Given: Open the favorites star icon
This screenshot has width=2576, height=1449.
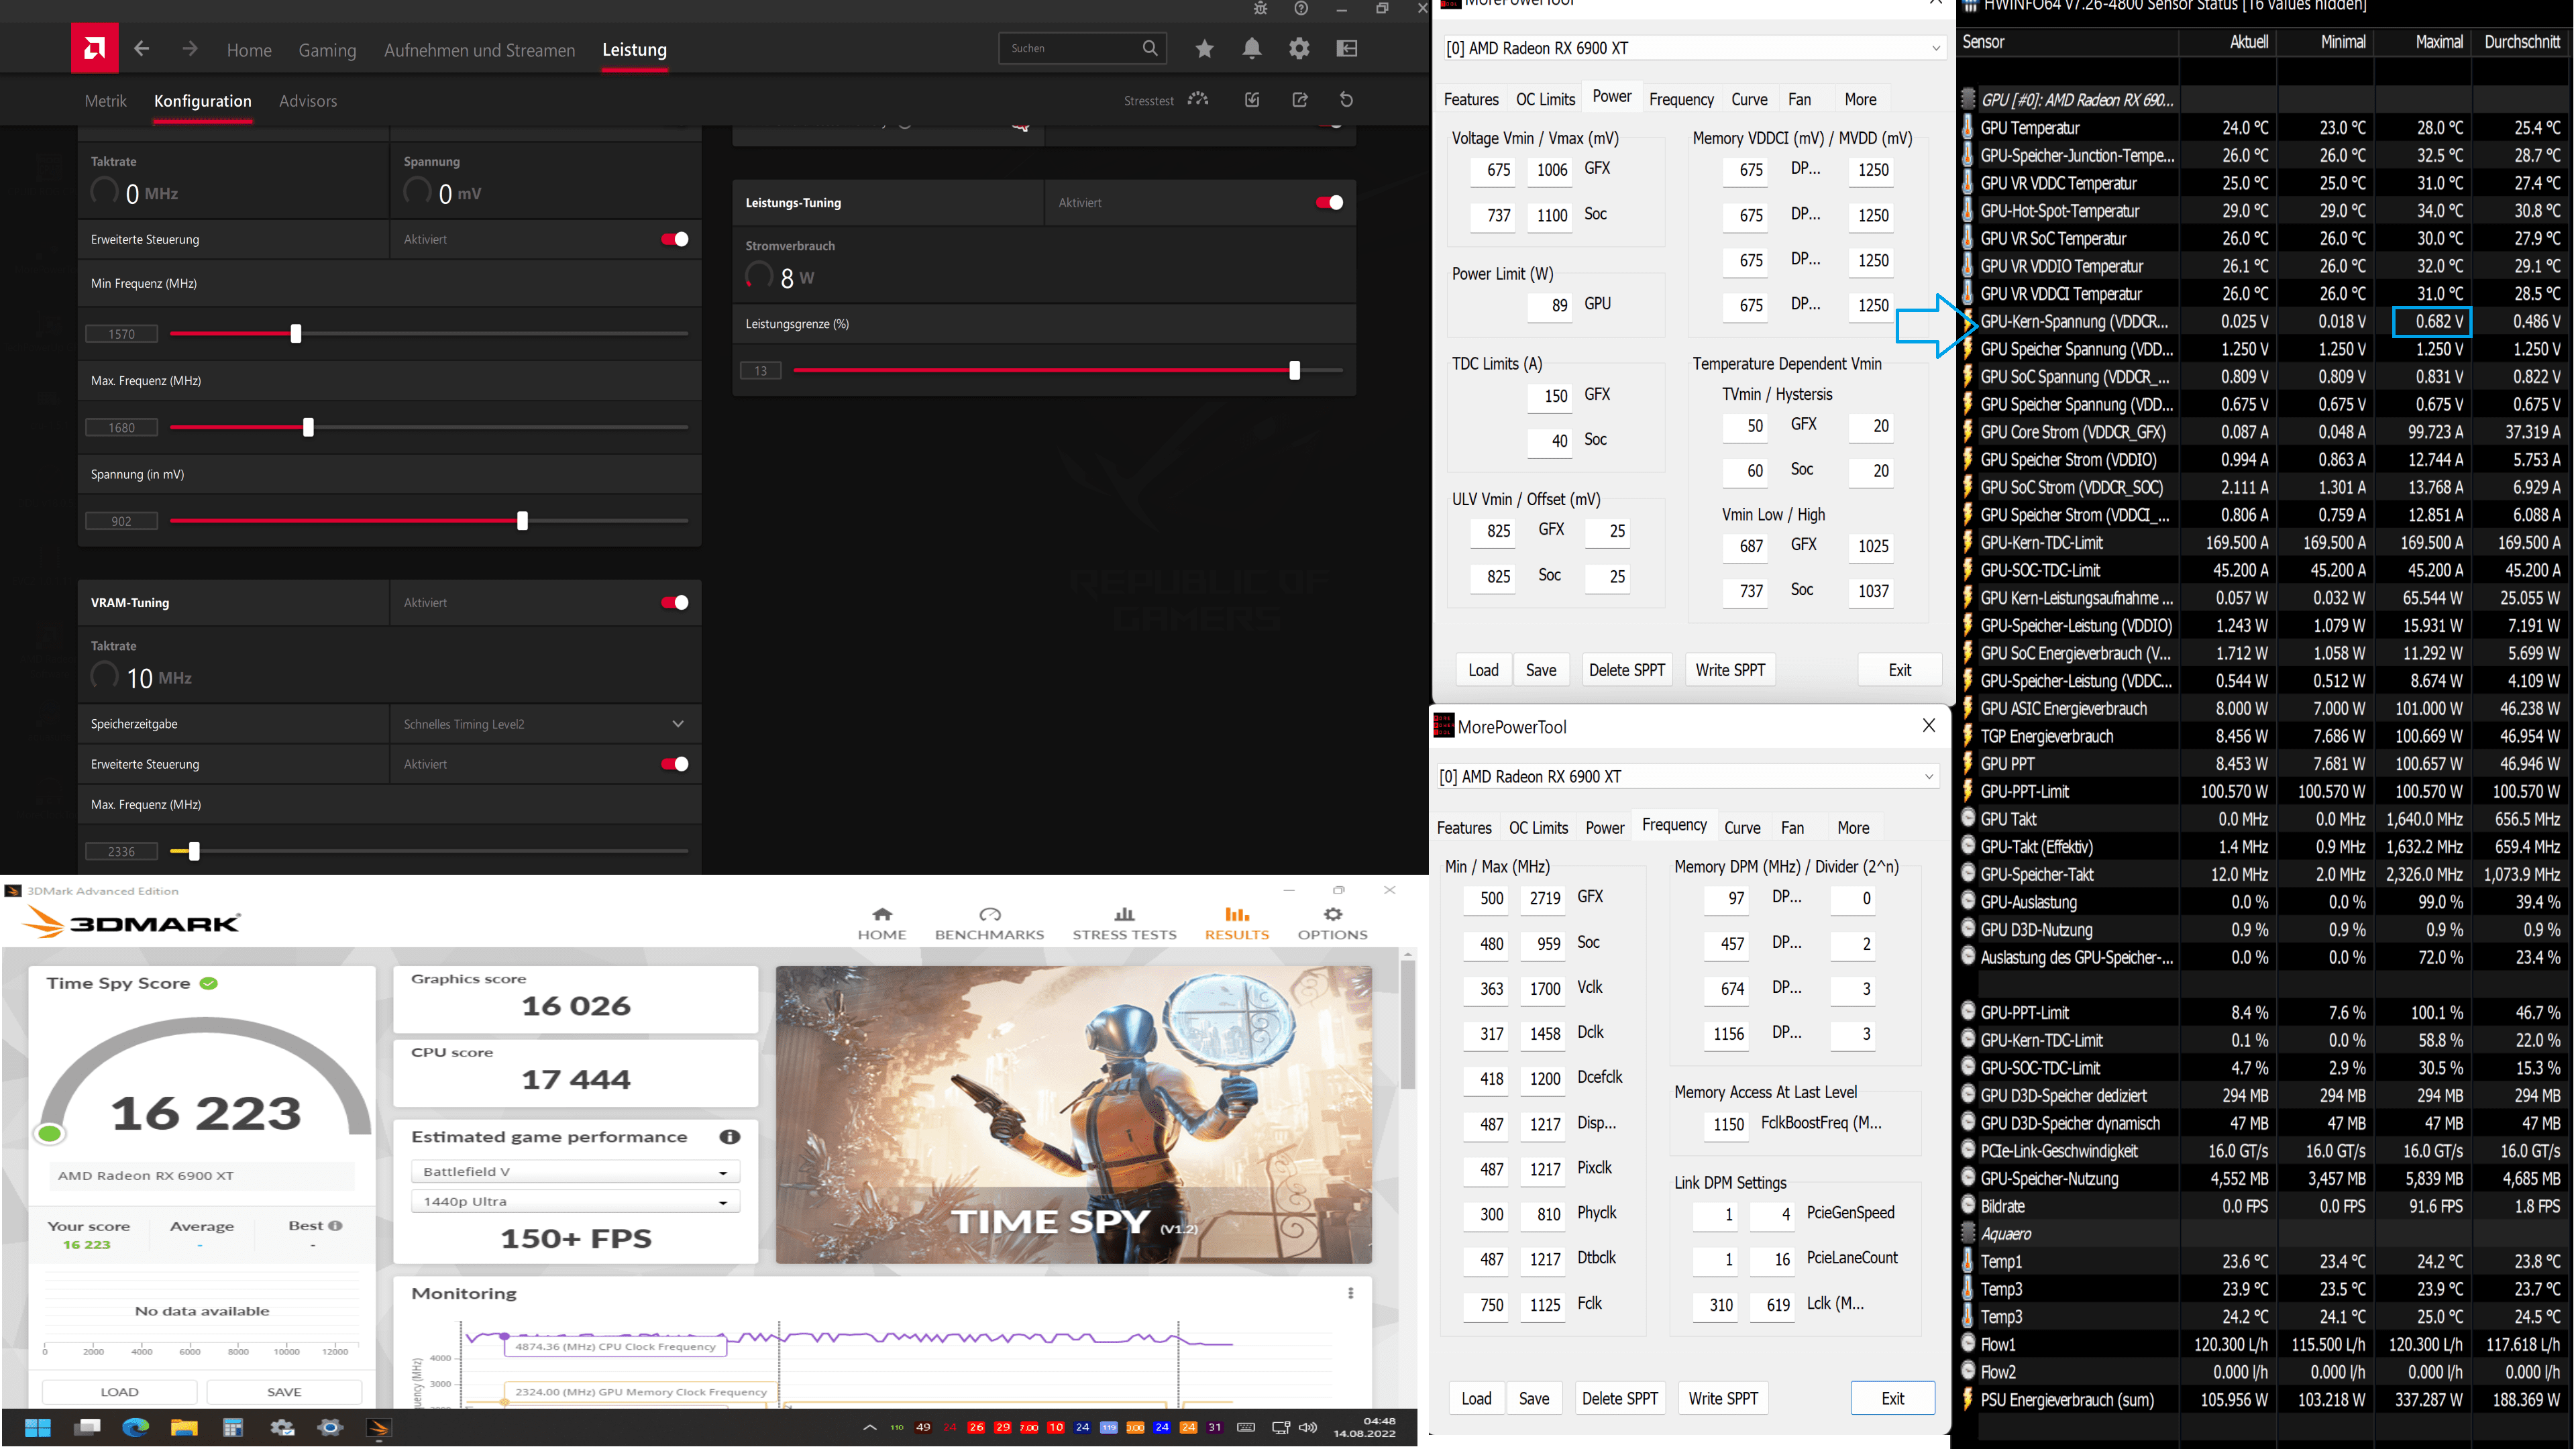Looking at the screenshot, I should click(x=1204, y=48).
